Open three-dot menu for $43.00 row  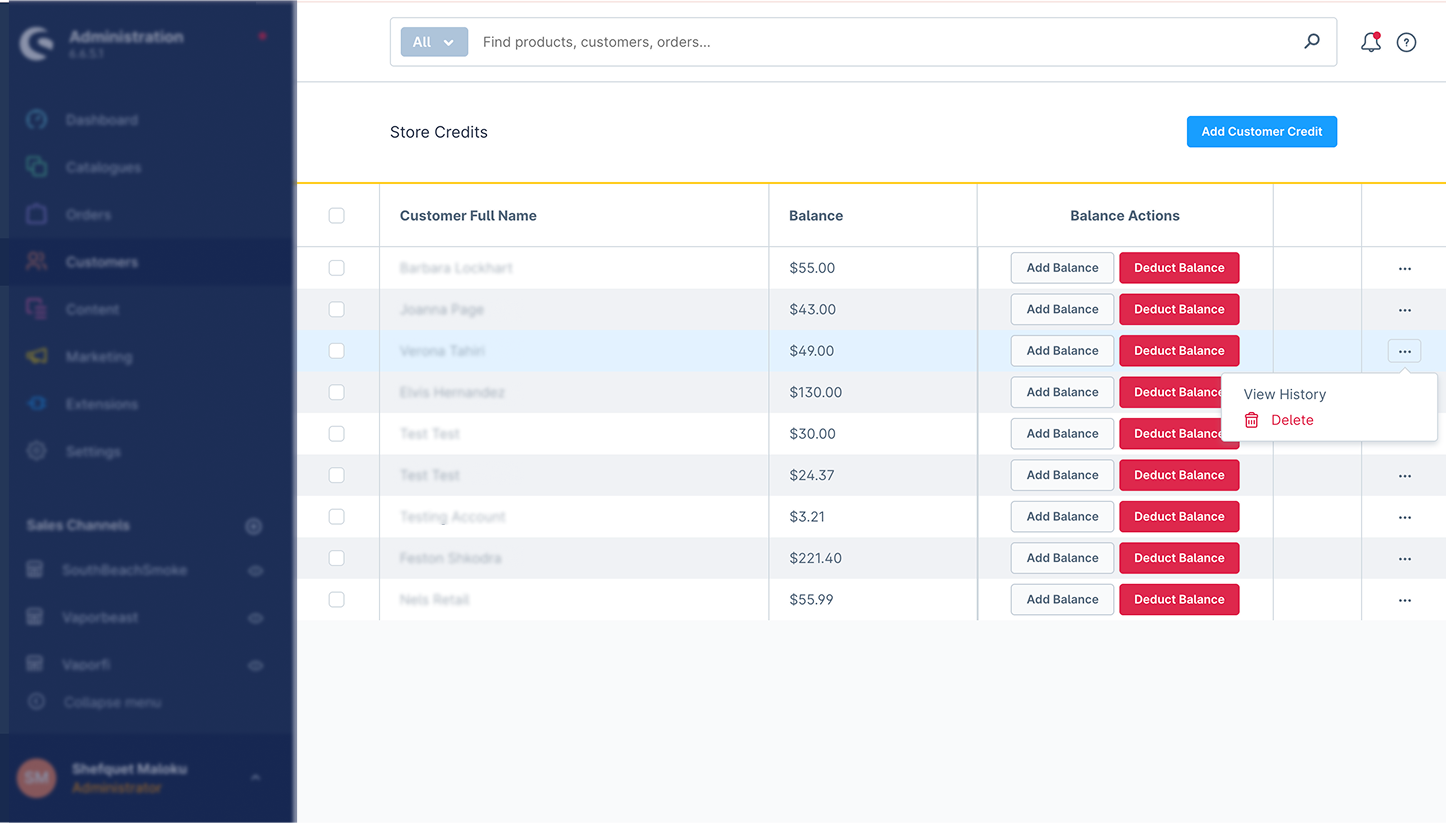pyautogui.click(x=1404, y=310)
